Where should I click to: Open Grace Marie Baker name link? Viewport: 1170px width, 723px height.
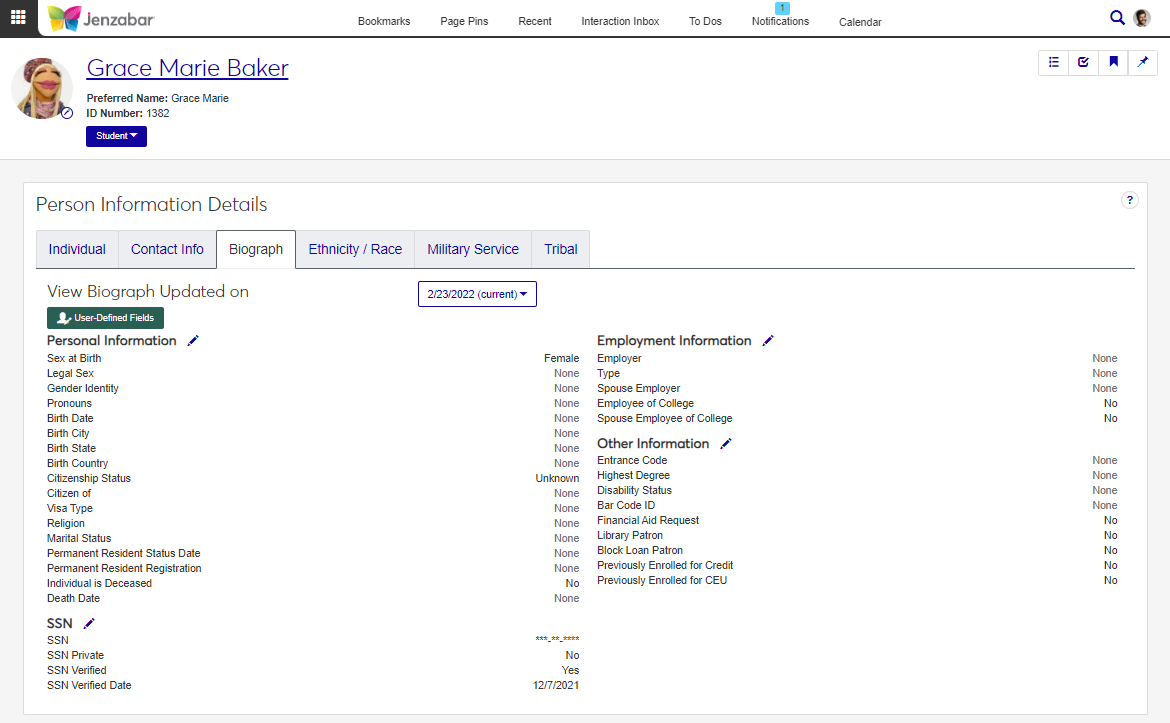point(187,68)
